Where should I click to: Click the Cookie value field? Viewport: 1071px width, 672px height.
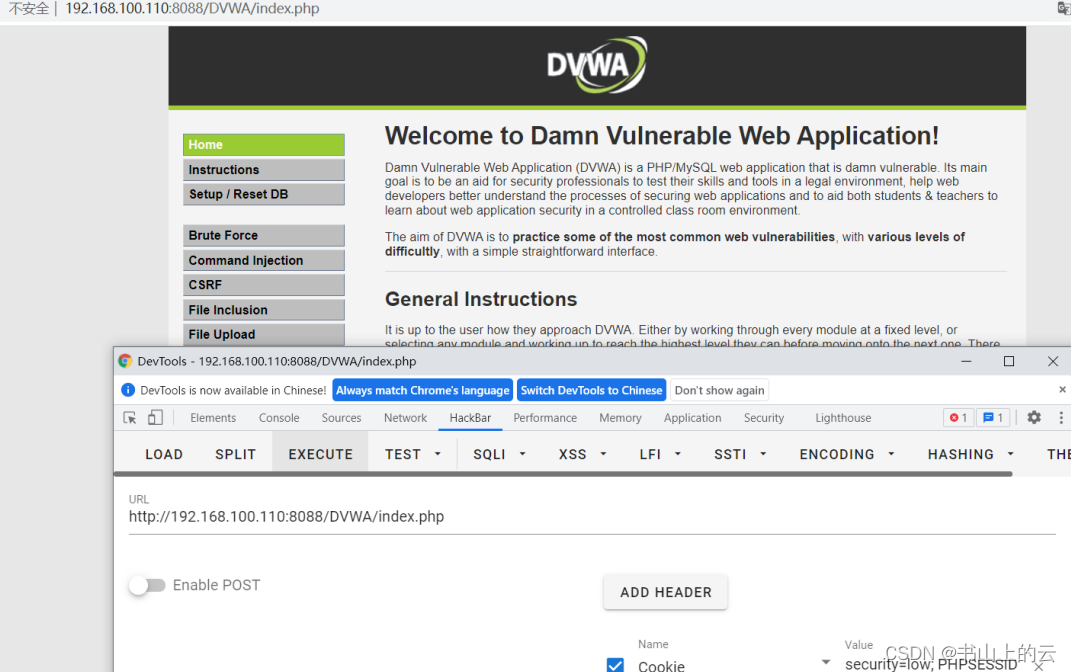(x=932, y=664)
